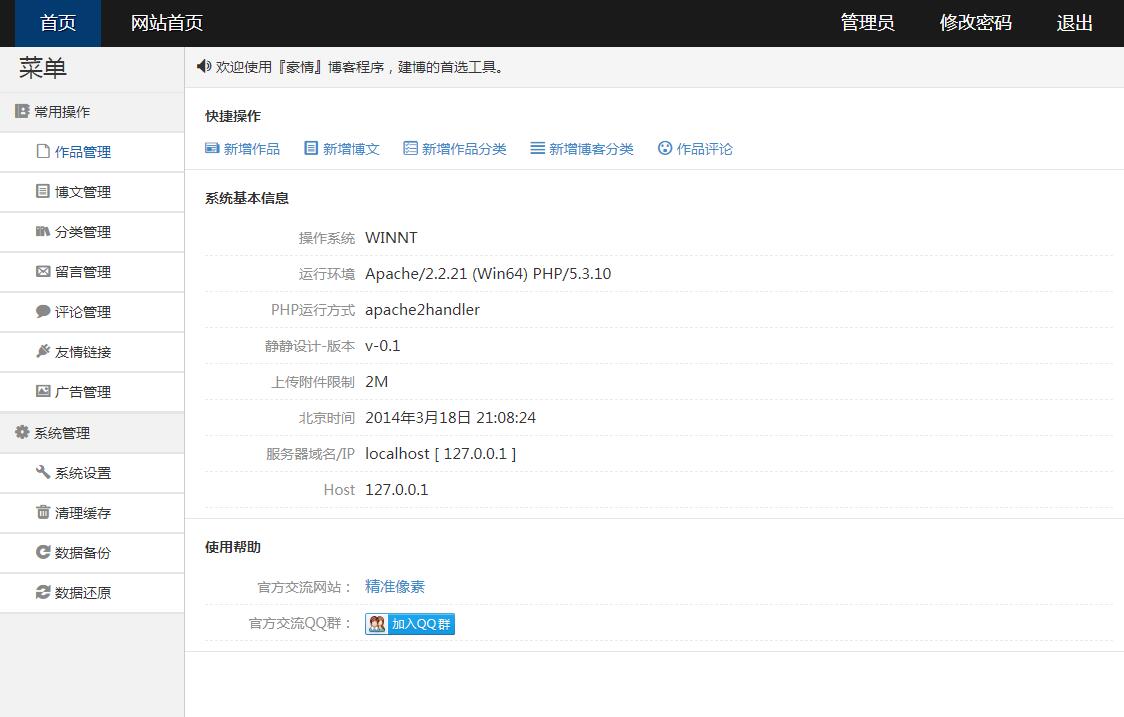The width and height of the screenshot is (1124, 717).
Task: Click the picture icon beside 广告管理
Action: coord(43,391)
